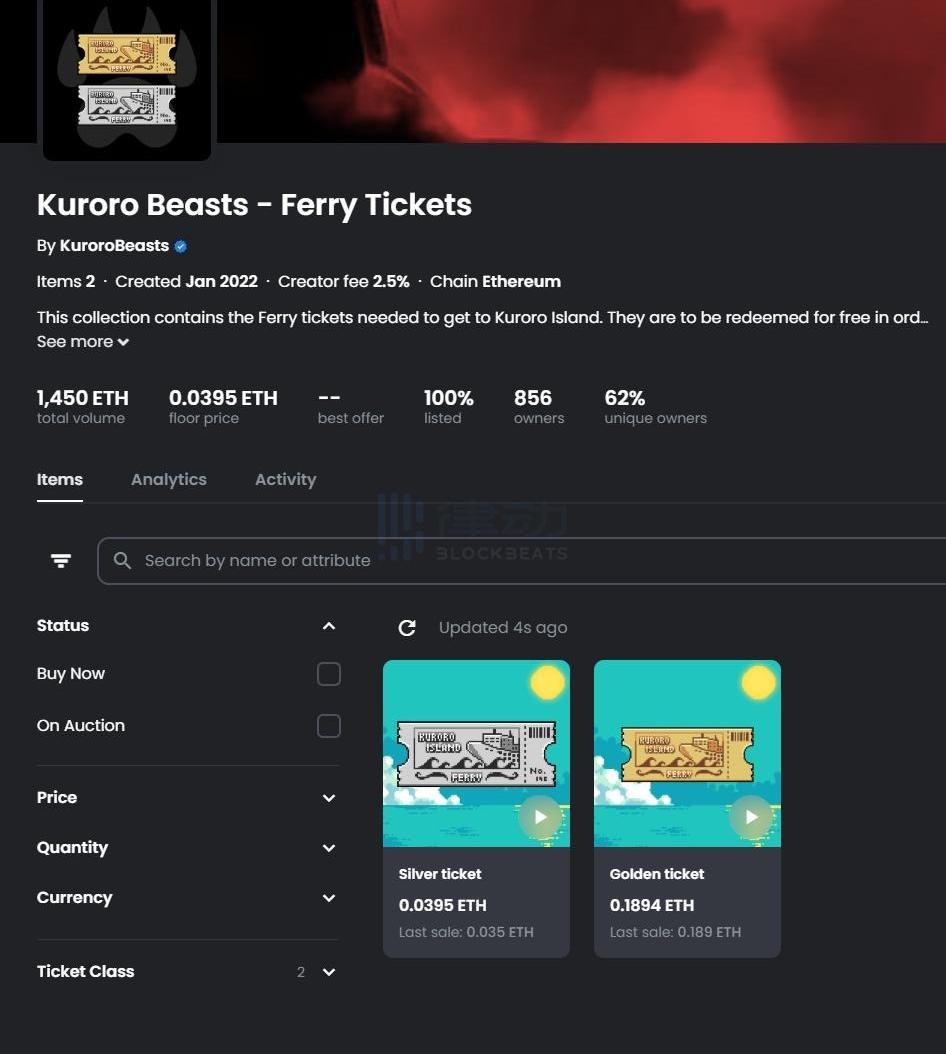946x1054 pixels.
Task: Enable the Buy Now checkbox
Action: [x=329, y=674]
